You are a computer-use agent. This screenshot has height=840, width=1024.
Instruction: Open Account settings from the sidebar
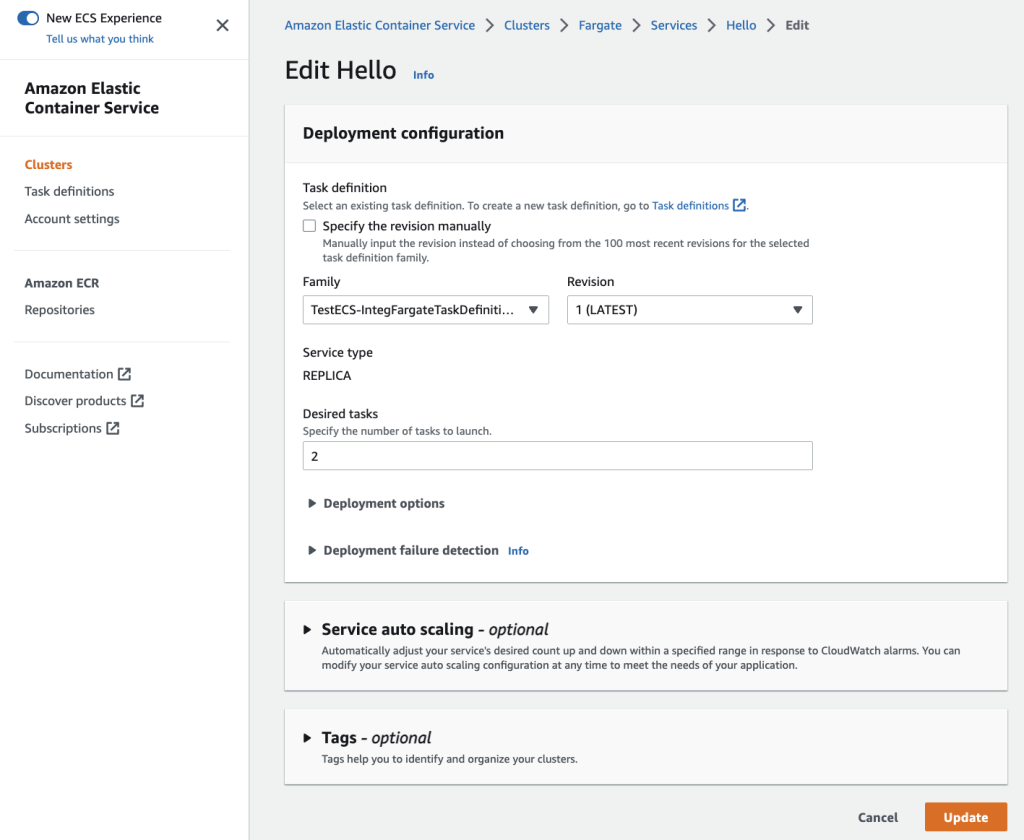tap(72, 218)
